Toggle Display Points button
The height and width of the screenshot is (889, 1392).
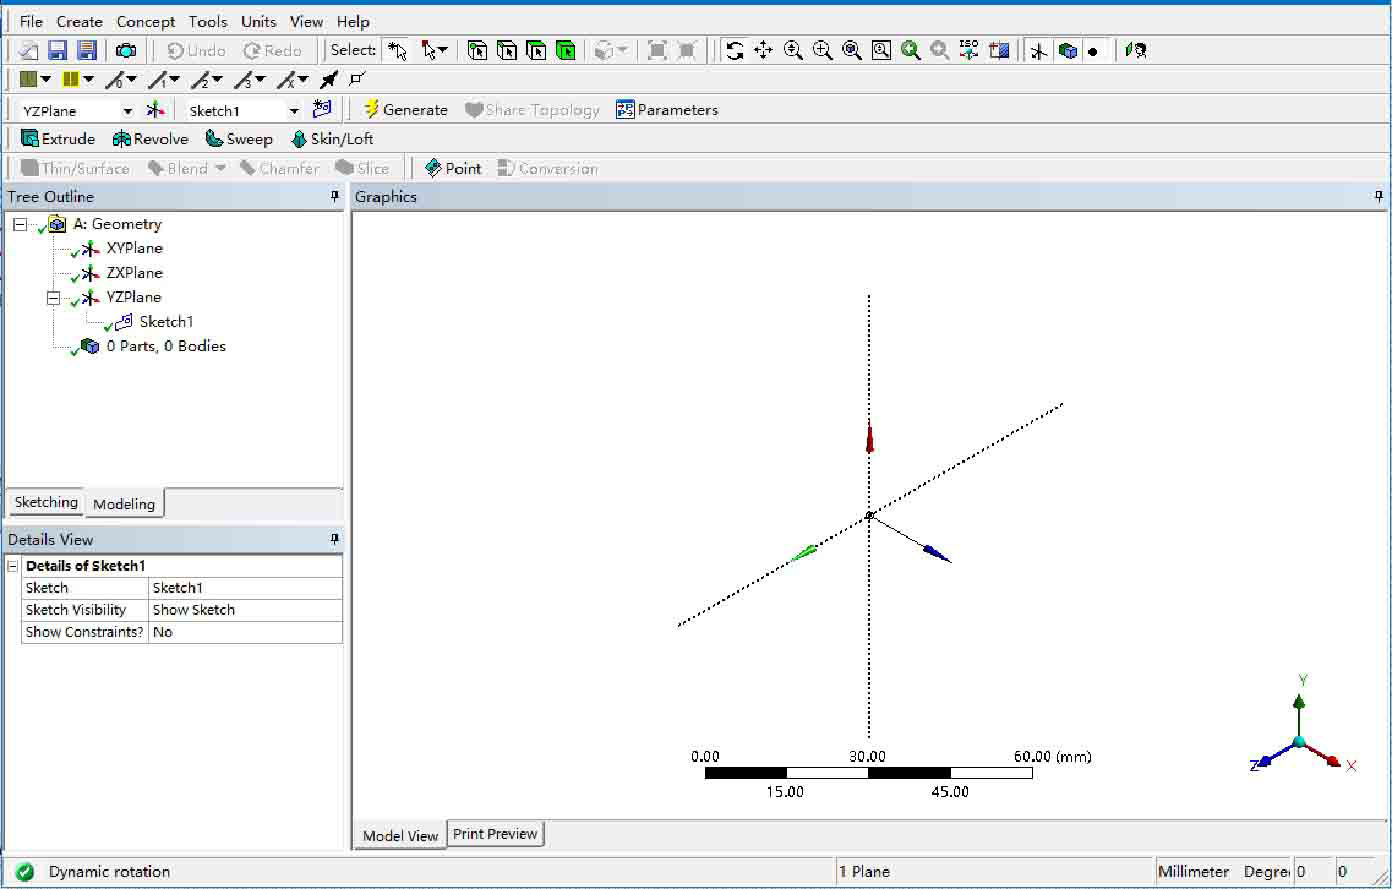point(1094,50)
